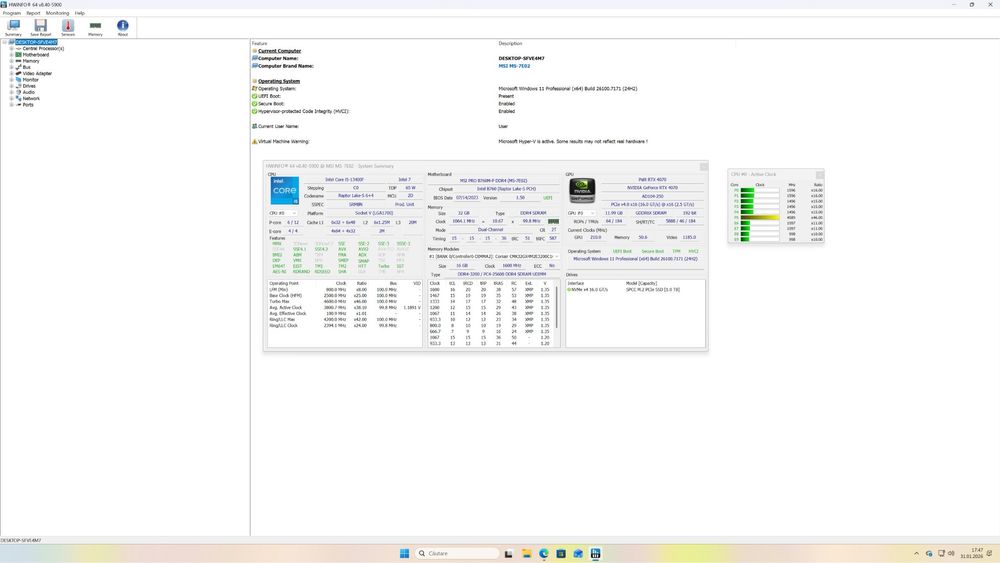Close the CPU #0 Active Clock window

pyautogui.click(x=820, y=174)
